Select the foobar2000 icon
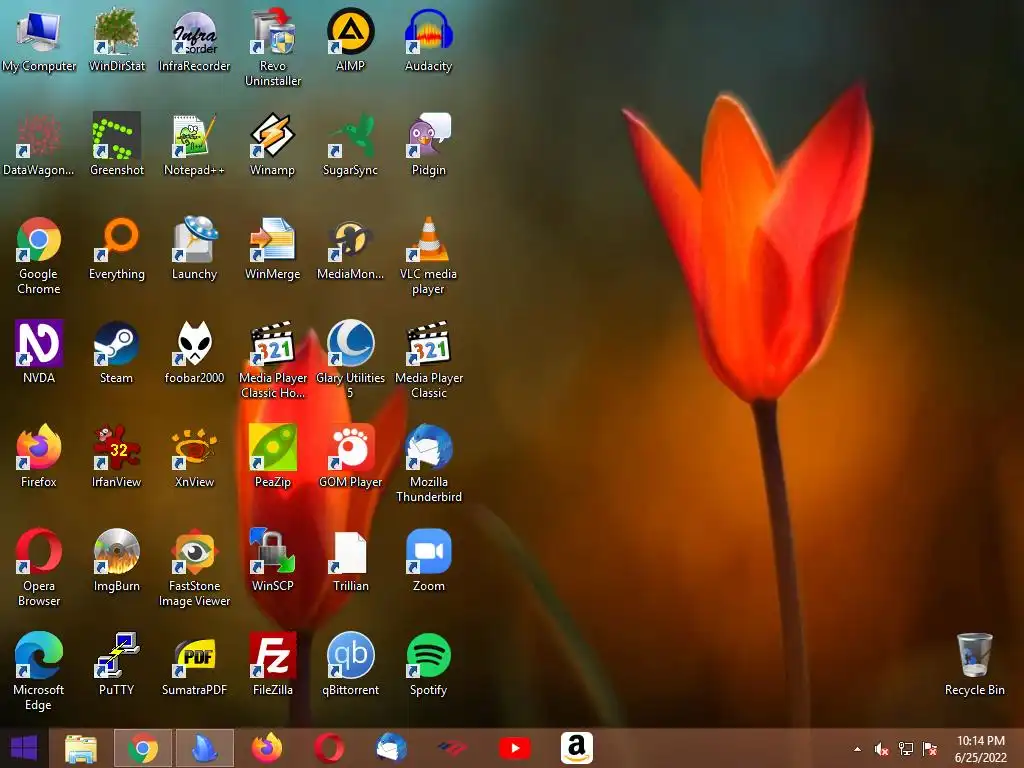 pyautogui.click(x=195, y=353)
